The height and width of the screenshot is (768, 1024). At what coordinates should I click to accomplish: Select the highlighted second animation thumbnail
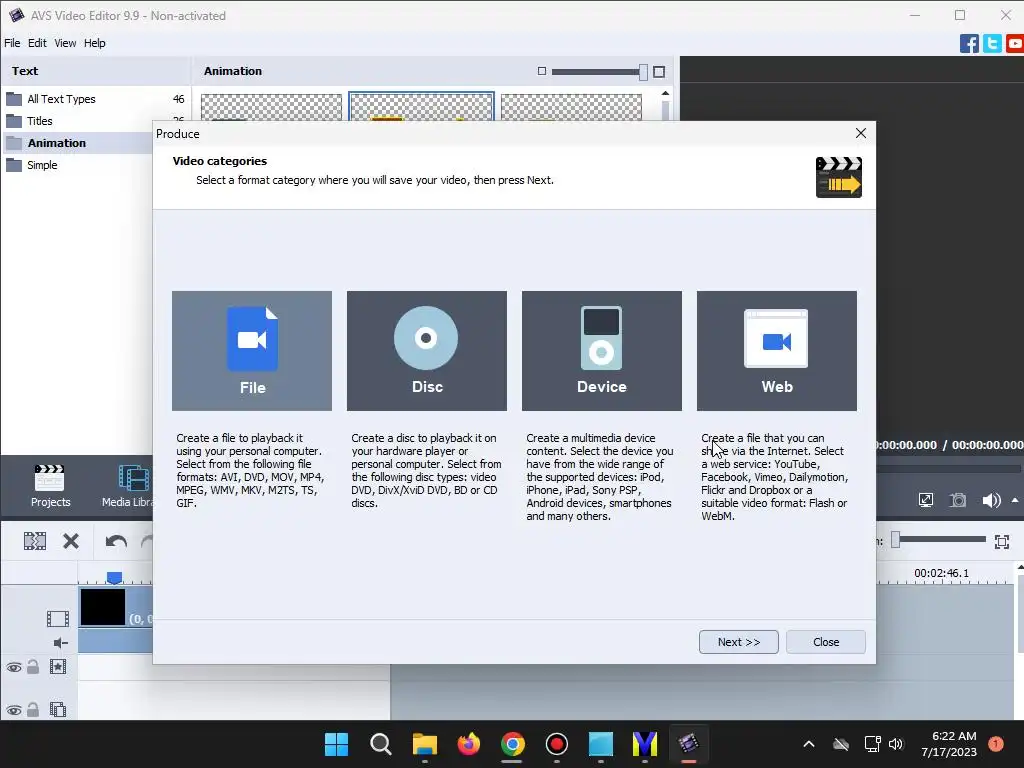click(x=421, y=107)
